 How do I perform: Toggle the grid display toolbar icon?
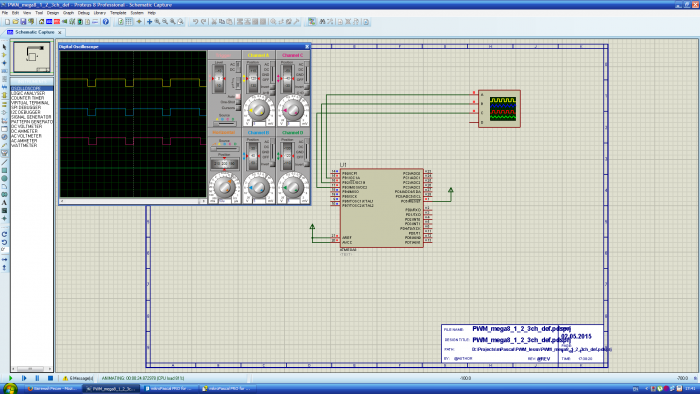click(129, 21)
